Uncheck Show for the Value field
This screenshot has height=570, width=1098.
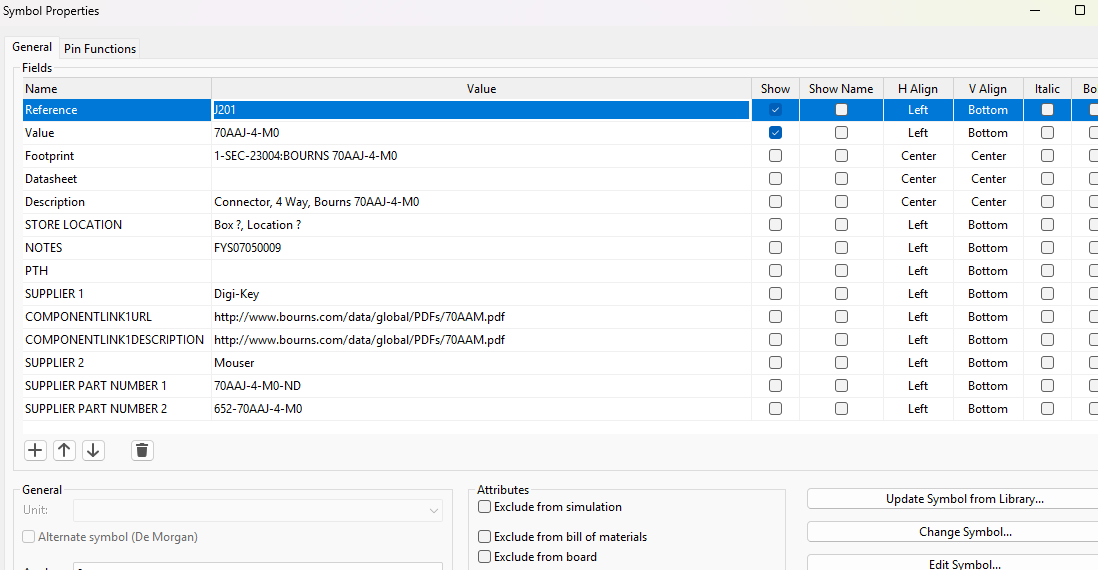click(775, 133)
